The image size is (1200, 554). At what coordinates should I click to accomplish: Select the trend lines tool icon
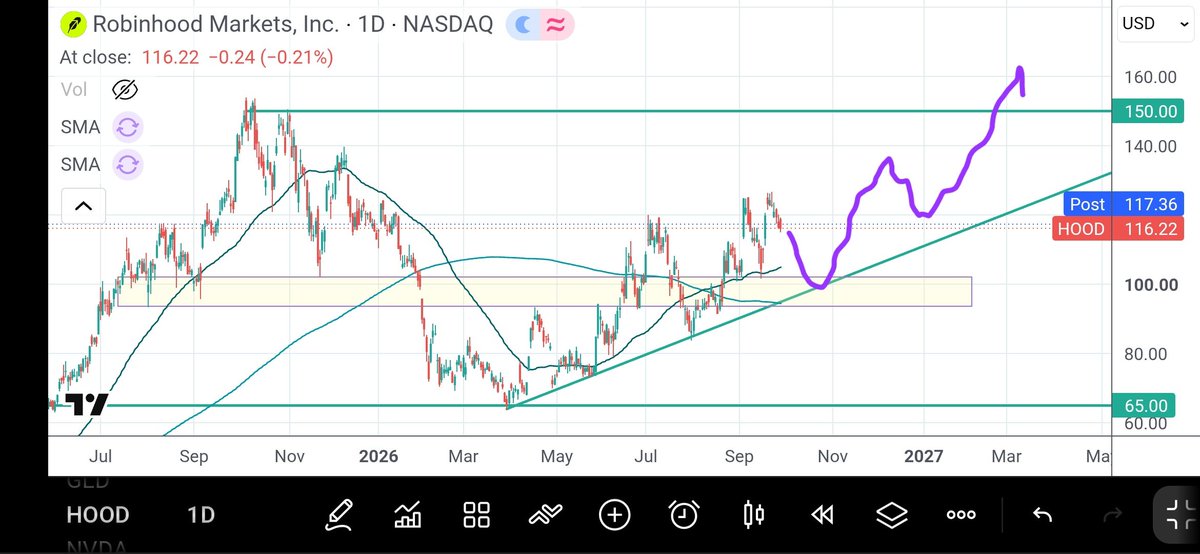545,515
